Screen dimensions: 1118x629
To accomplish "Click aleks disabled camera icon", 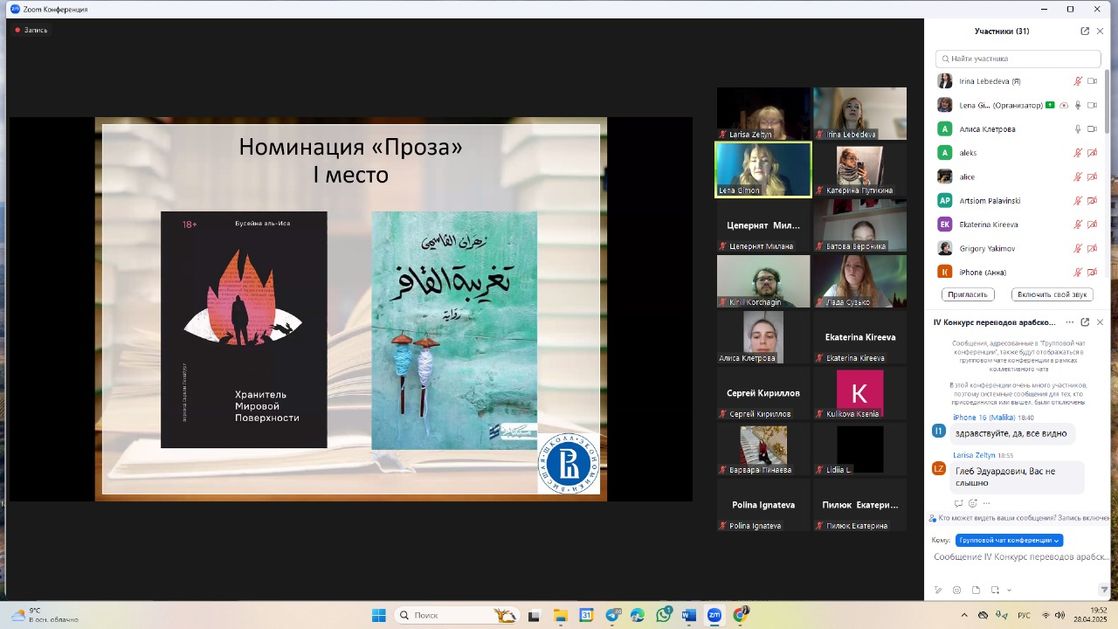I will pyautogui.click(x=1092, y=153).
